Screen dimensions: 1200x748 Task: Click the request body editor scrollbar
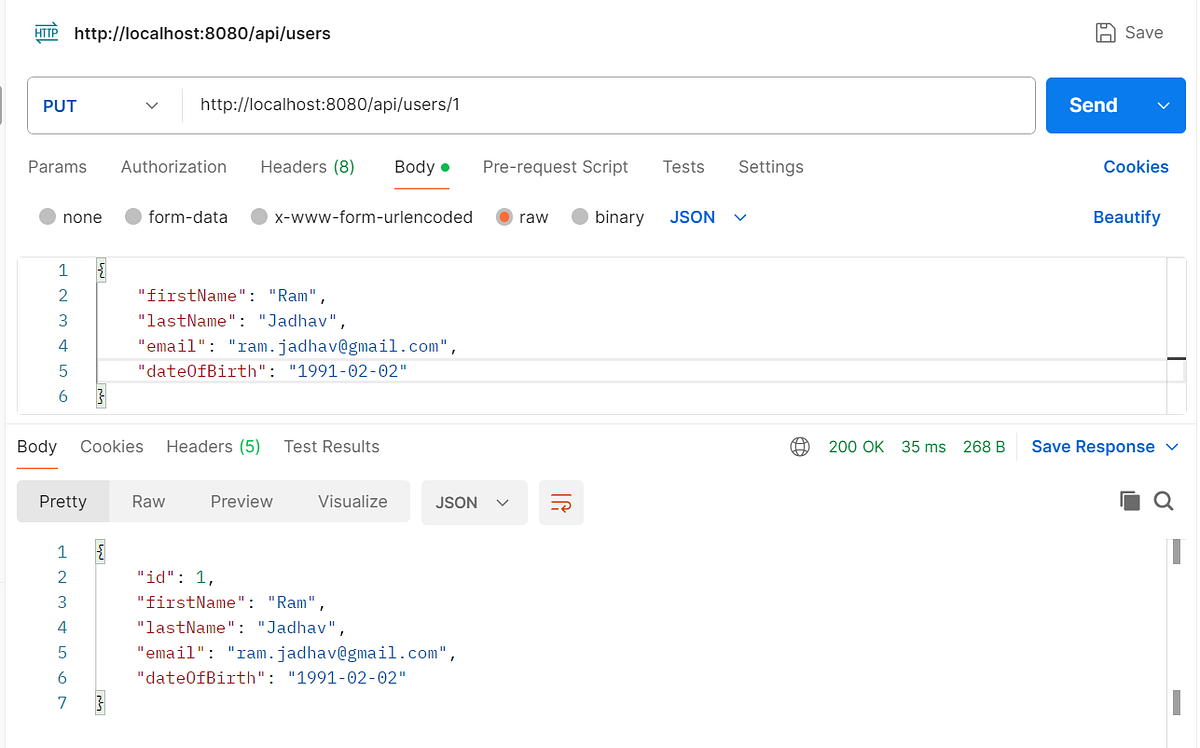tap(1176, 335)
